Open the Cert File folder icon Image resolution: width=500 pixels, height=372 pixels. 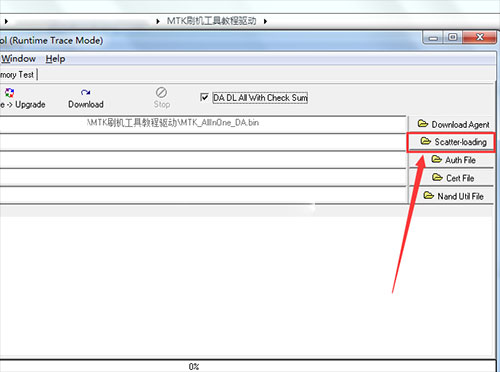[x=437, y=177]
